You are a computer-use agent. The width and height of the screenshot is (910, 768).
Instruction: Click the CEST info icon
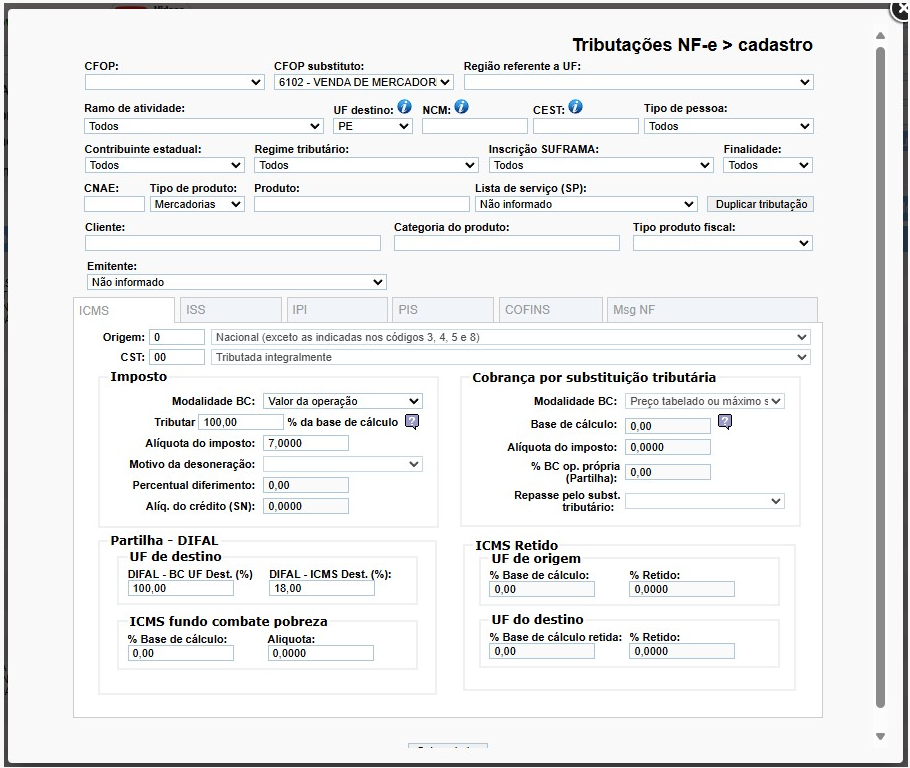[575, 107]
